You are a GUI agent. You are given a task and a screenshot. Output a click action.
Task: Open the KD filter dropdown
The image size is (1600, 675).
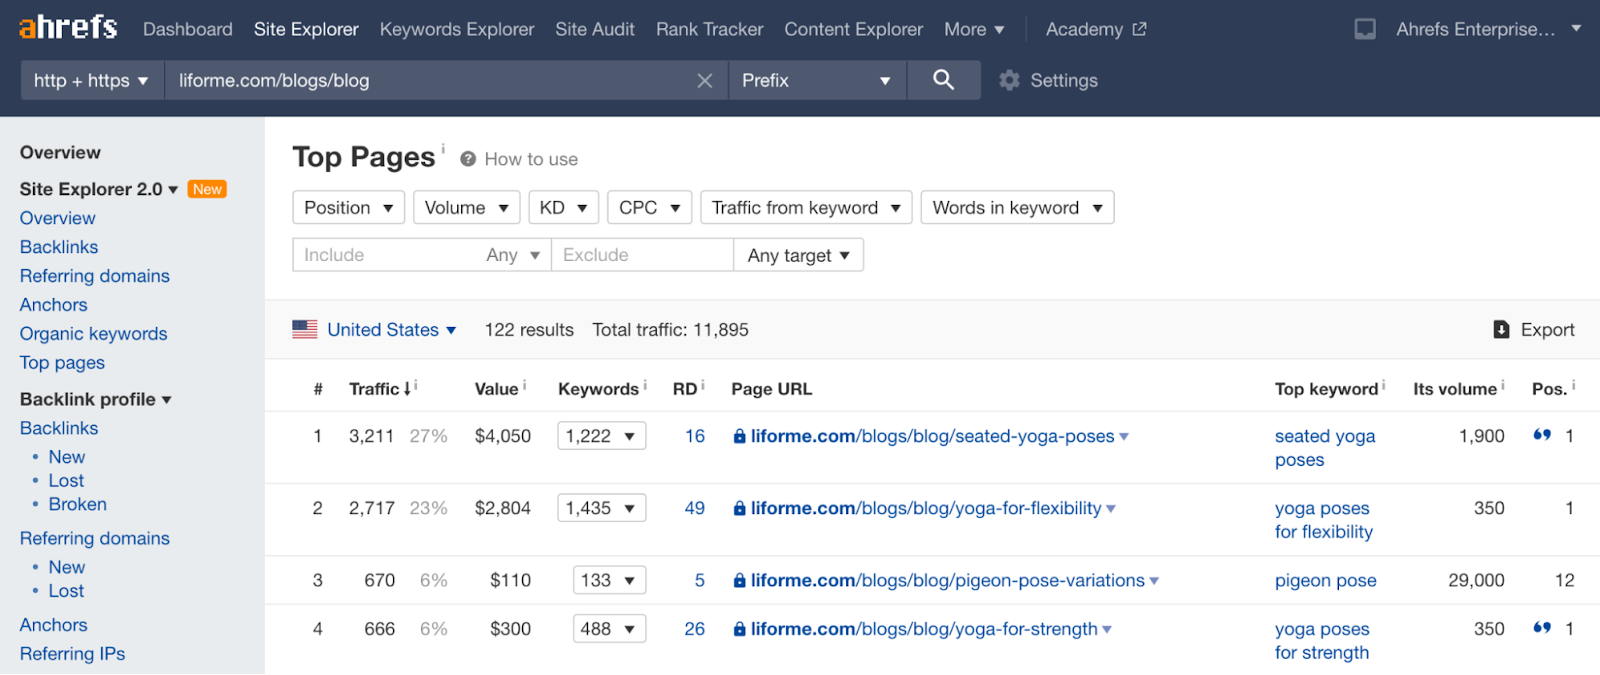563,208
